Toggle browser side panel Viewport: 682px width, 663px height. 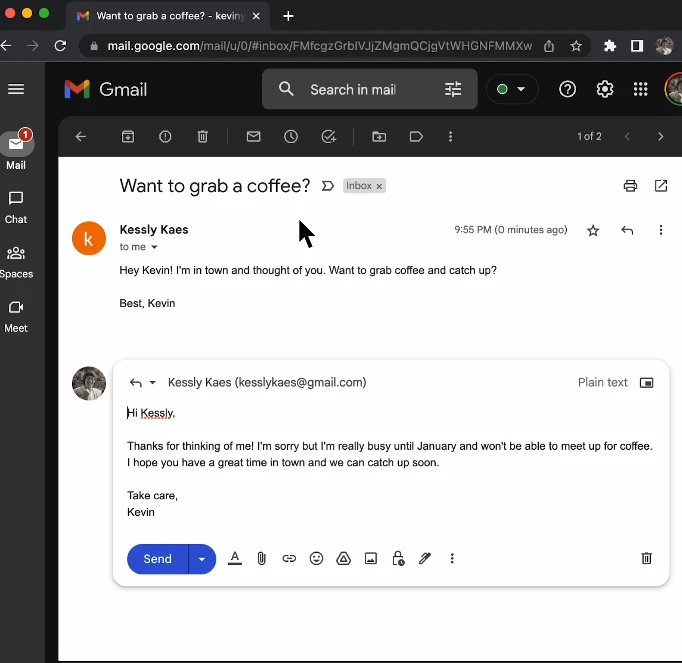637,46
